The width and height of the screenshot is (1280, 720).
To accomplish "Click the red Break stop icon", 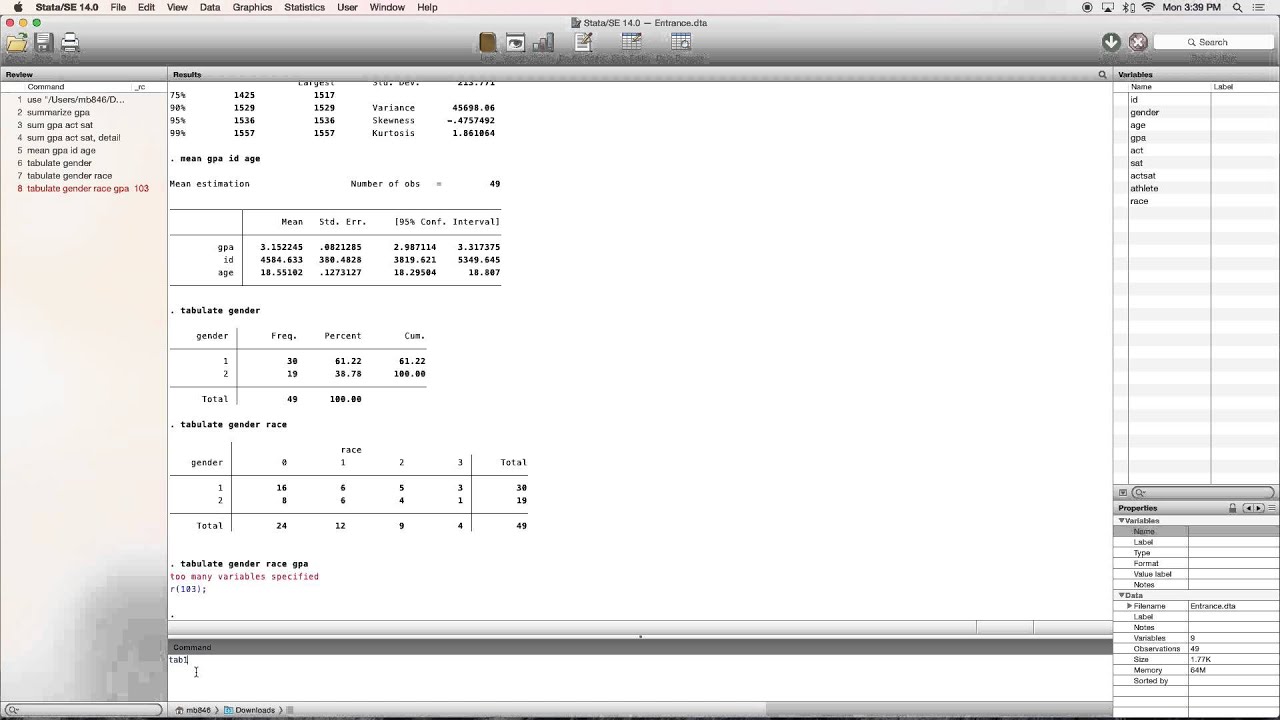I will click(x=1138, y=42).
